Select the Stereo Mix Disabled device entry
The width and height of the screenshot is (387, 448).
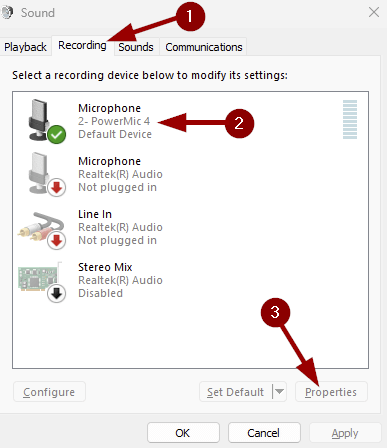click(x=190, y=281)
